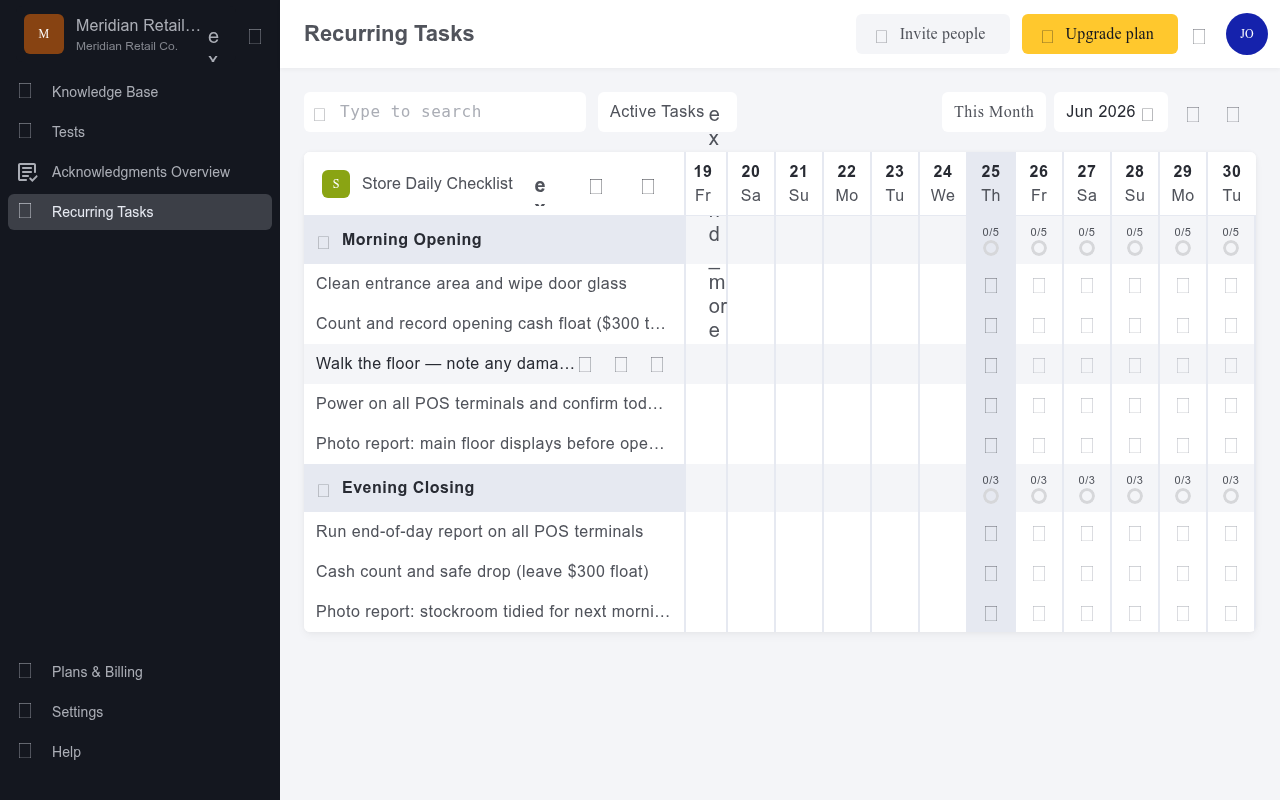Click last action icon on Walk the floor row
Screen dimensions: 1280x800
point(657,364)
